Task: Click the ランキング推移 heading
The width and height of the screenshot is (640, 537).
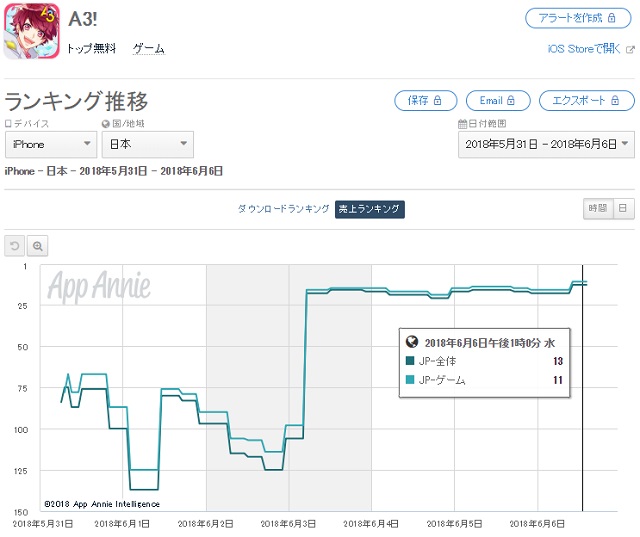Action: click(x=76, y=101)
